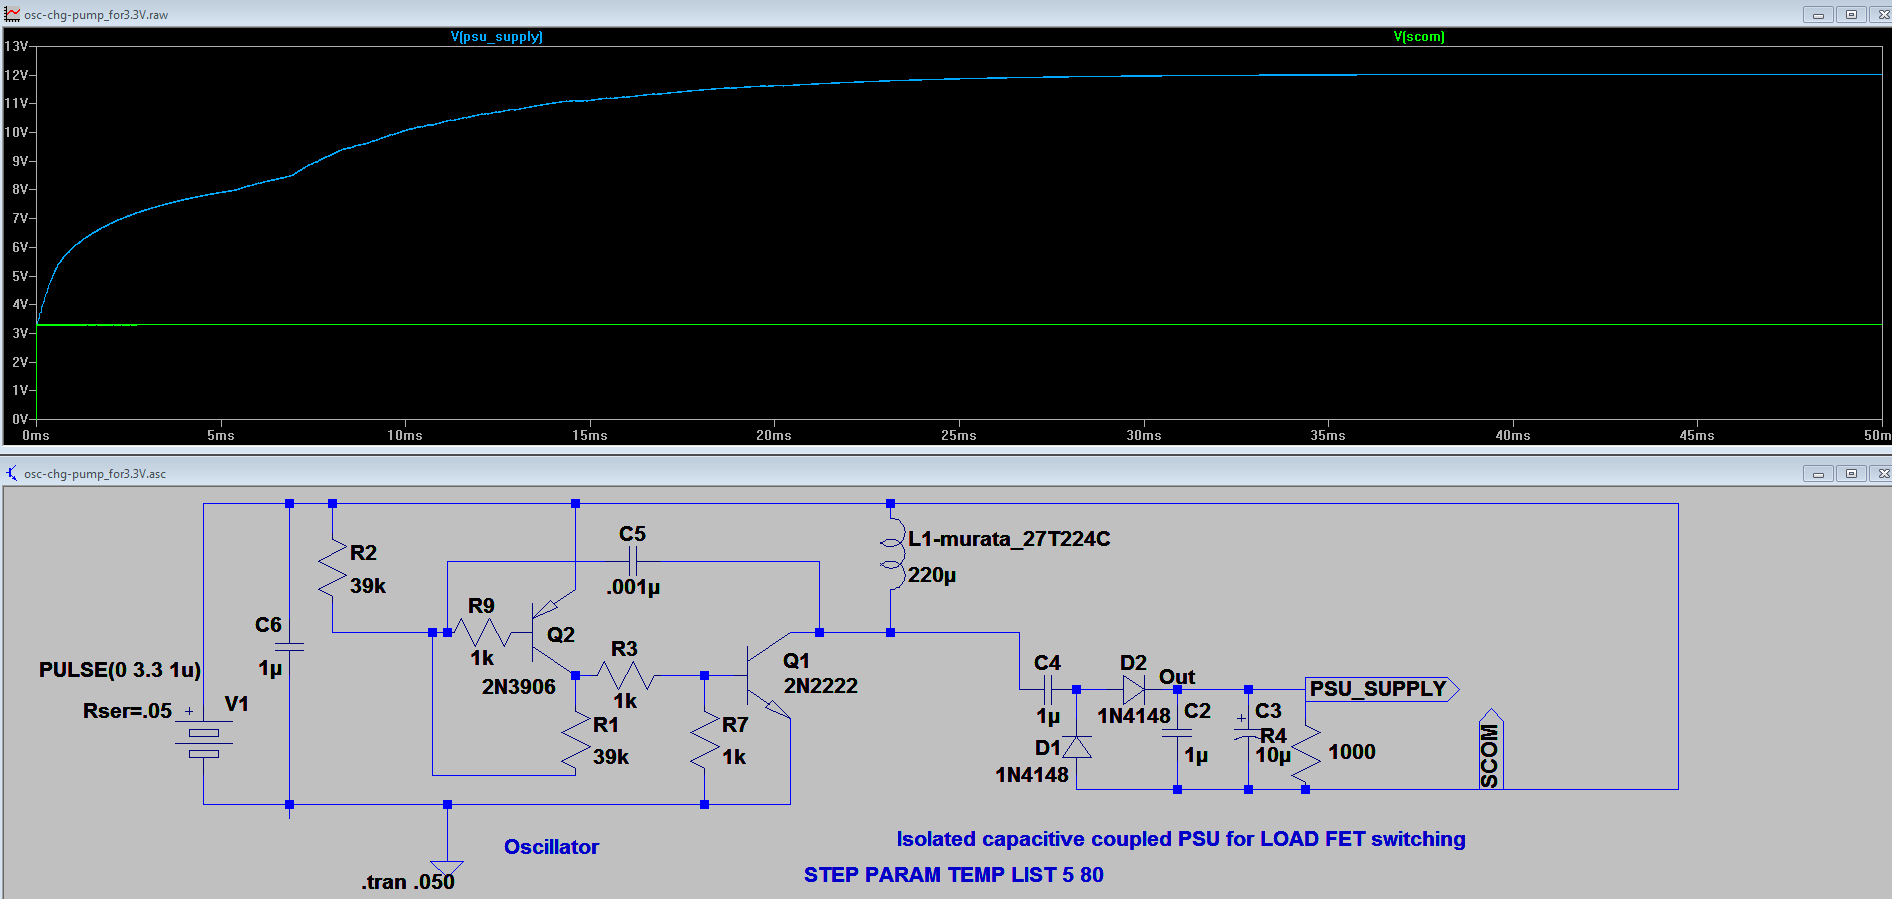This screenshot has width=1892, height=899.
Task: Select the Q1 NPN transistor symbol
Action: click(768, 676)
